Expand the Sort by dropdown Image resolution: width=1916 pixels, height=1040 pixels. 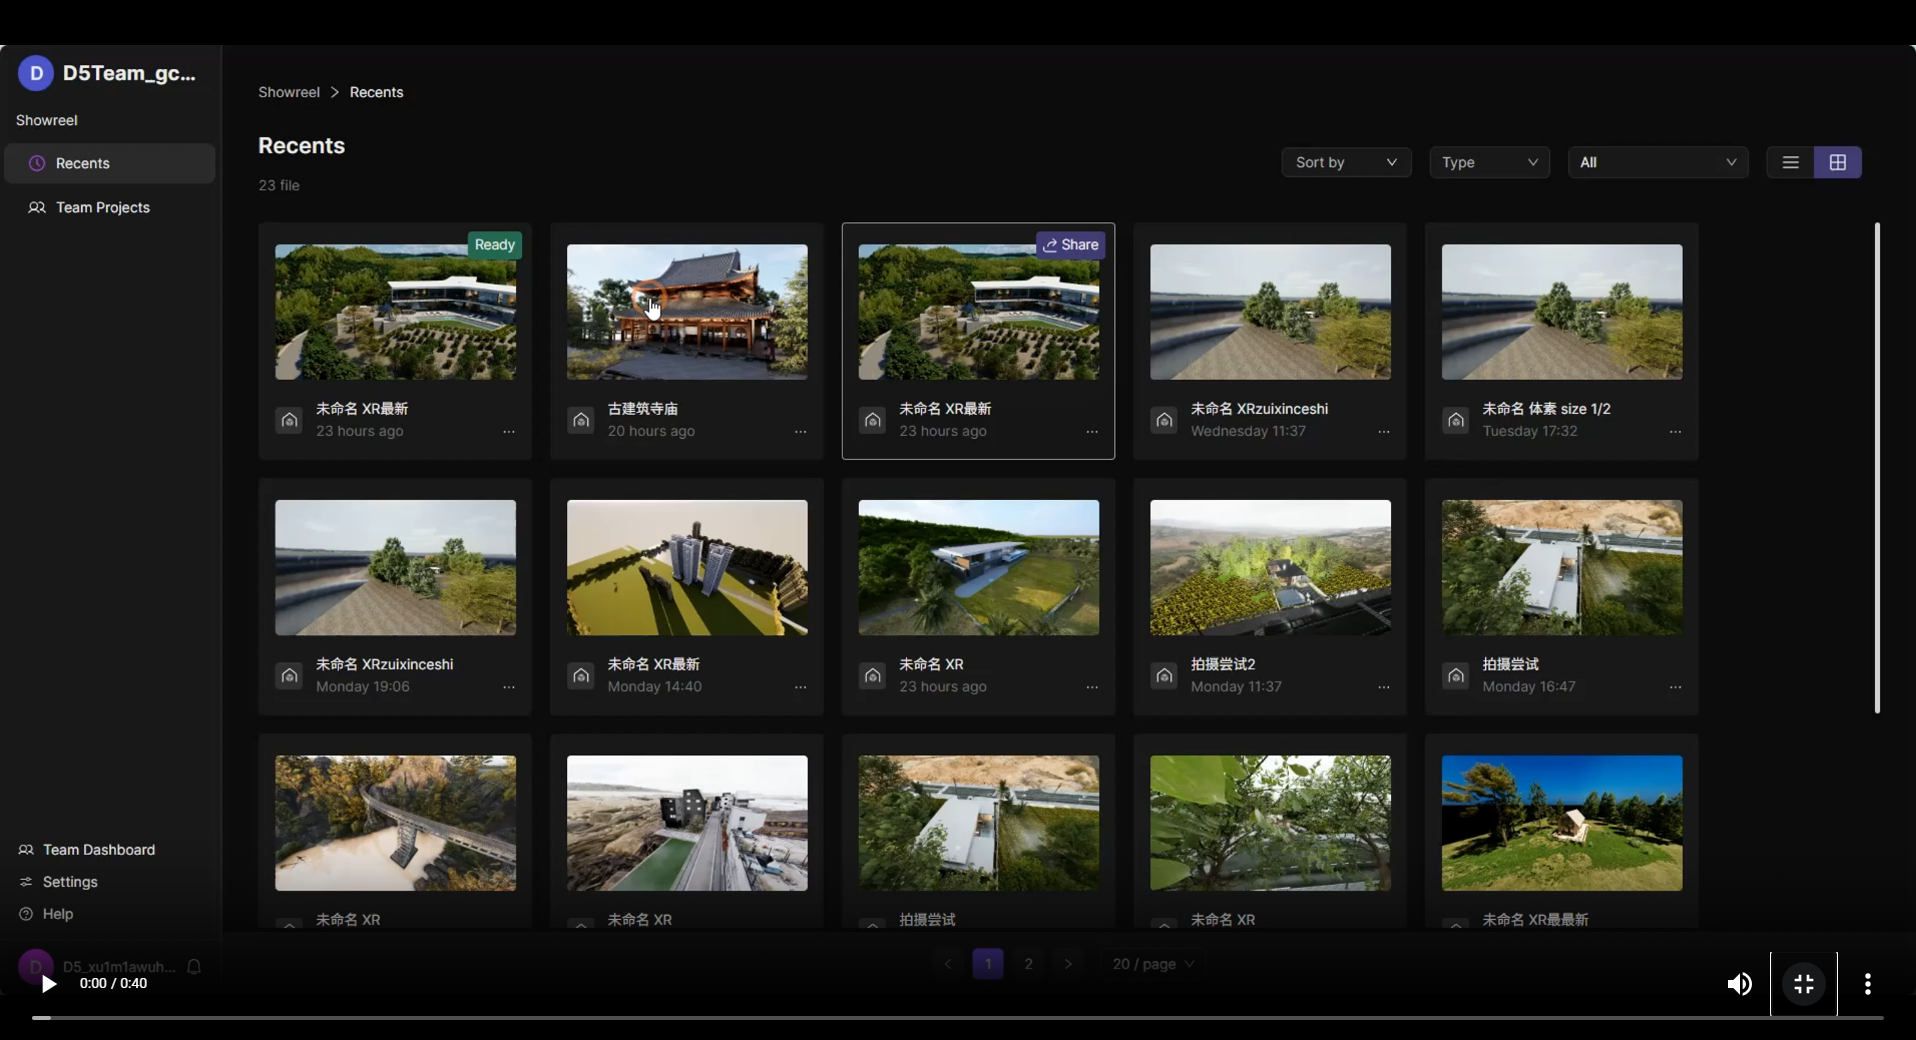pyautogui.click(x=1346, y=162)
